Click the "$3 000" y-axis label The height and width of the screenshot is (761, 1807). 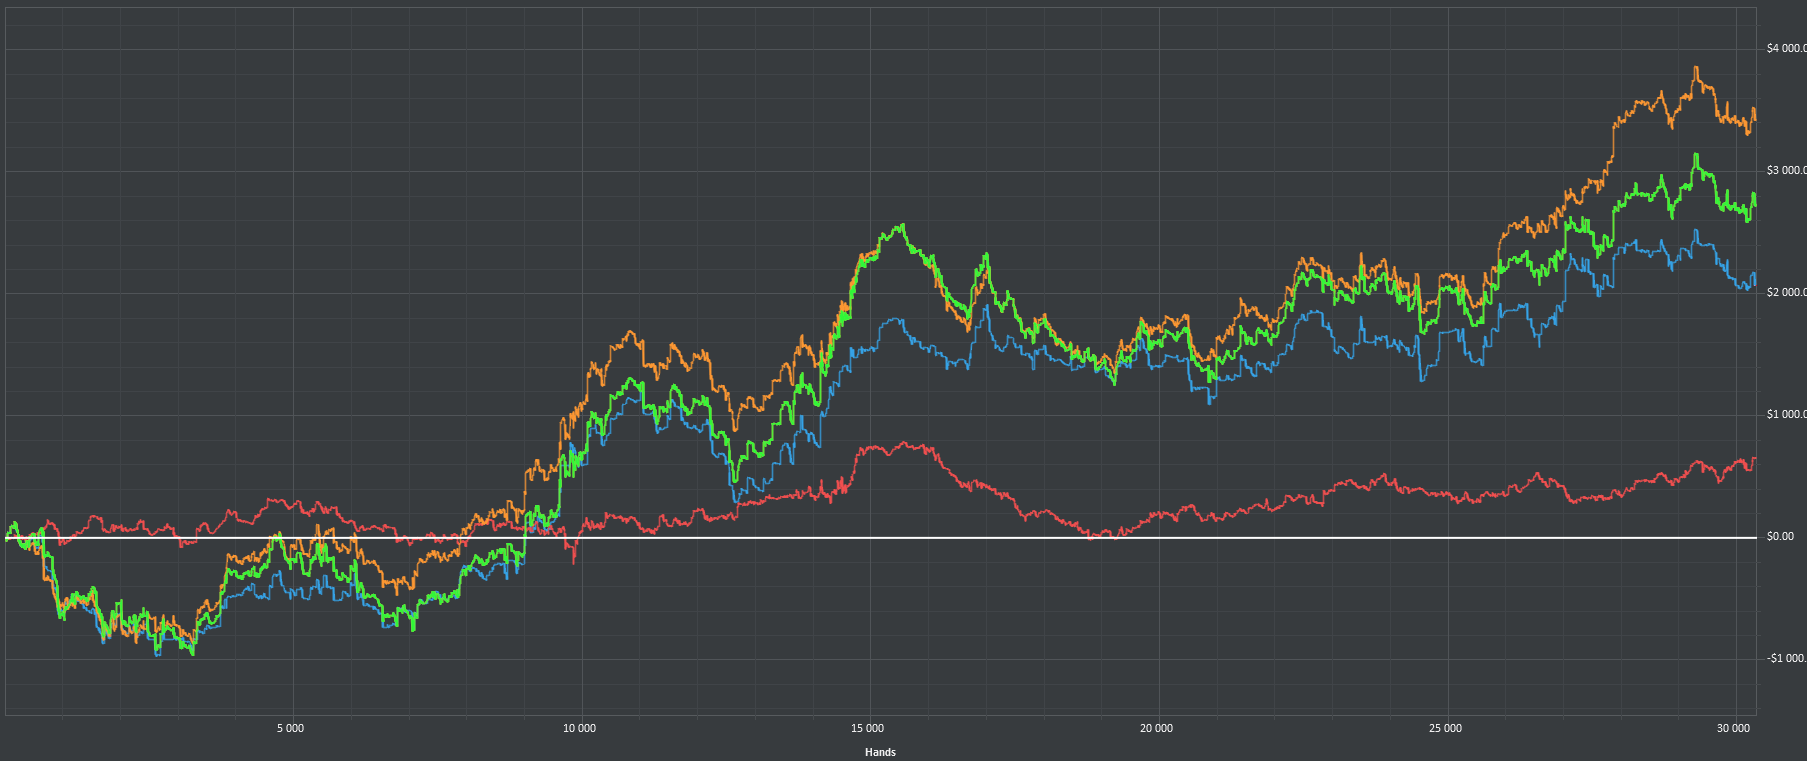click(x=1786, y=170)
